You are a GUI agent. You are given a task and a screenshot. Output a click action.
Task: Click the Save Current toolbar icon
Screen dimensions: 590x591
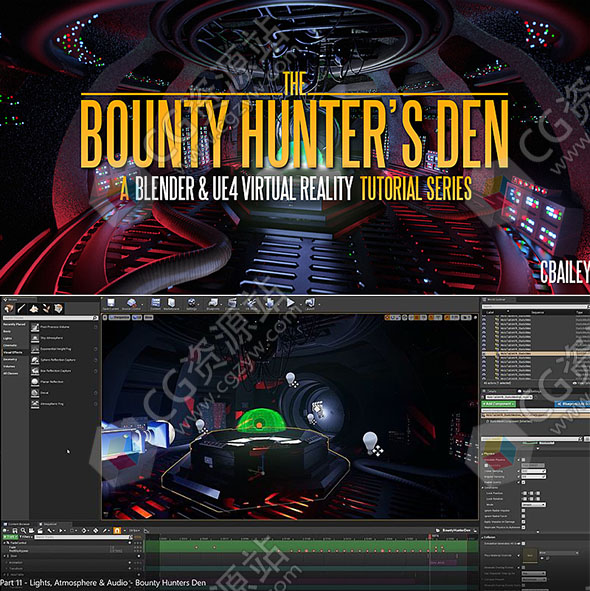(x=110, y=304)
